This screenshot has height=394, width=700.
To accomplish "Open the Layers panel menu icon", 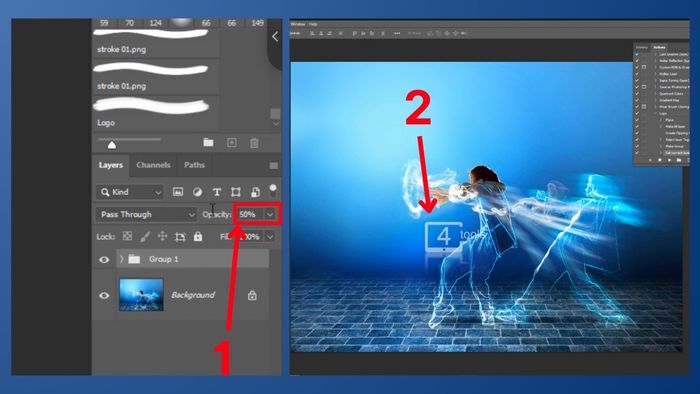I will [x=274, y=166].
